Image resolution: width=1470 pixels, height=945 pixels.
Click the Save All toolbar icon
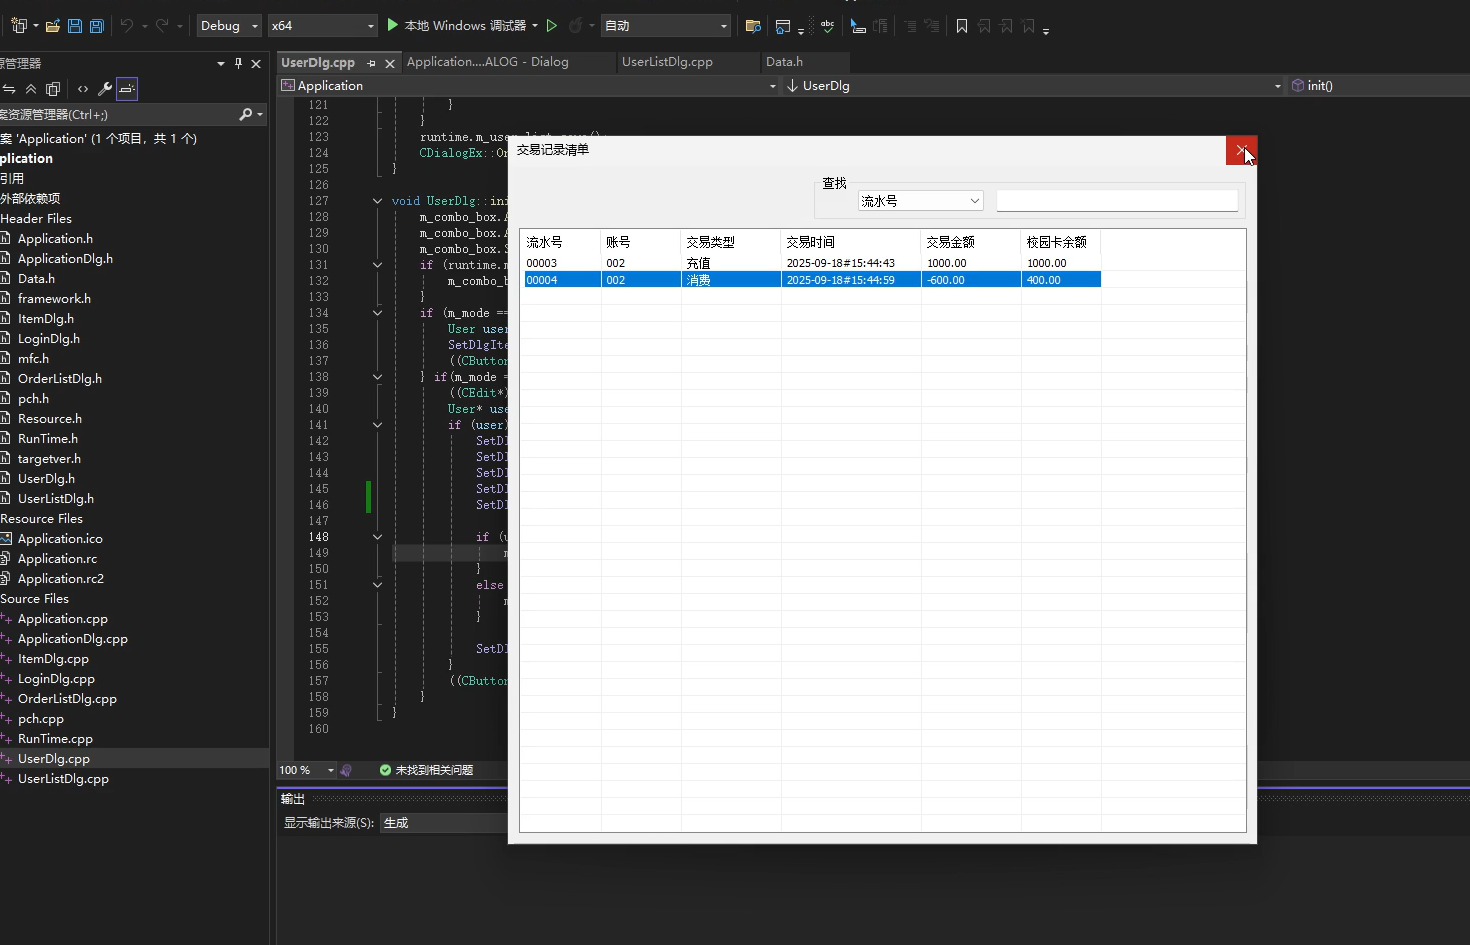pyautogui.click(x=97, y=26)
